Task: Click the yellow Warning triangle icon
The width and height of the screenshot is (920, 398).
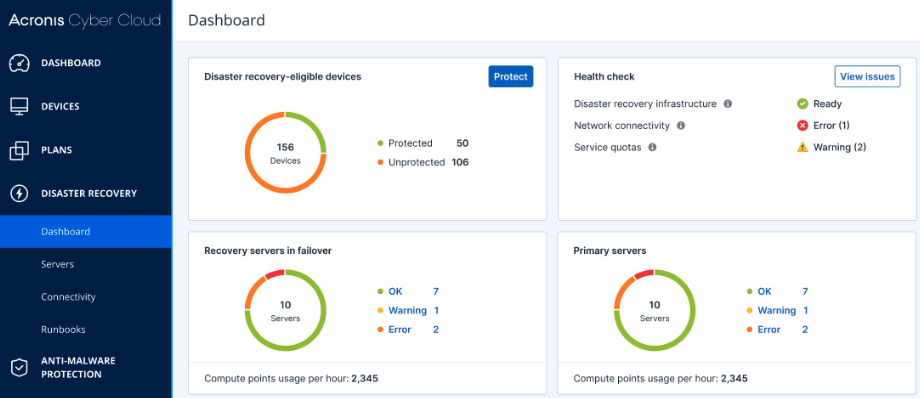Action: point(803,147)
